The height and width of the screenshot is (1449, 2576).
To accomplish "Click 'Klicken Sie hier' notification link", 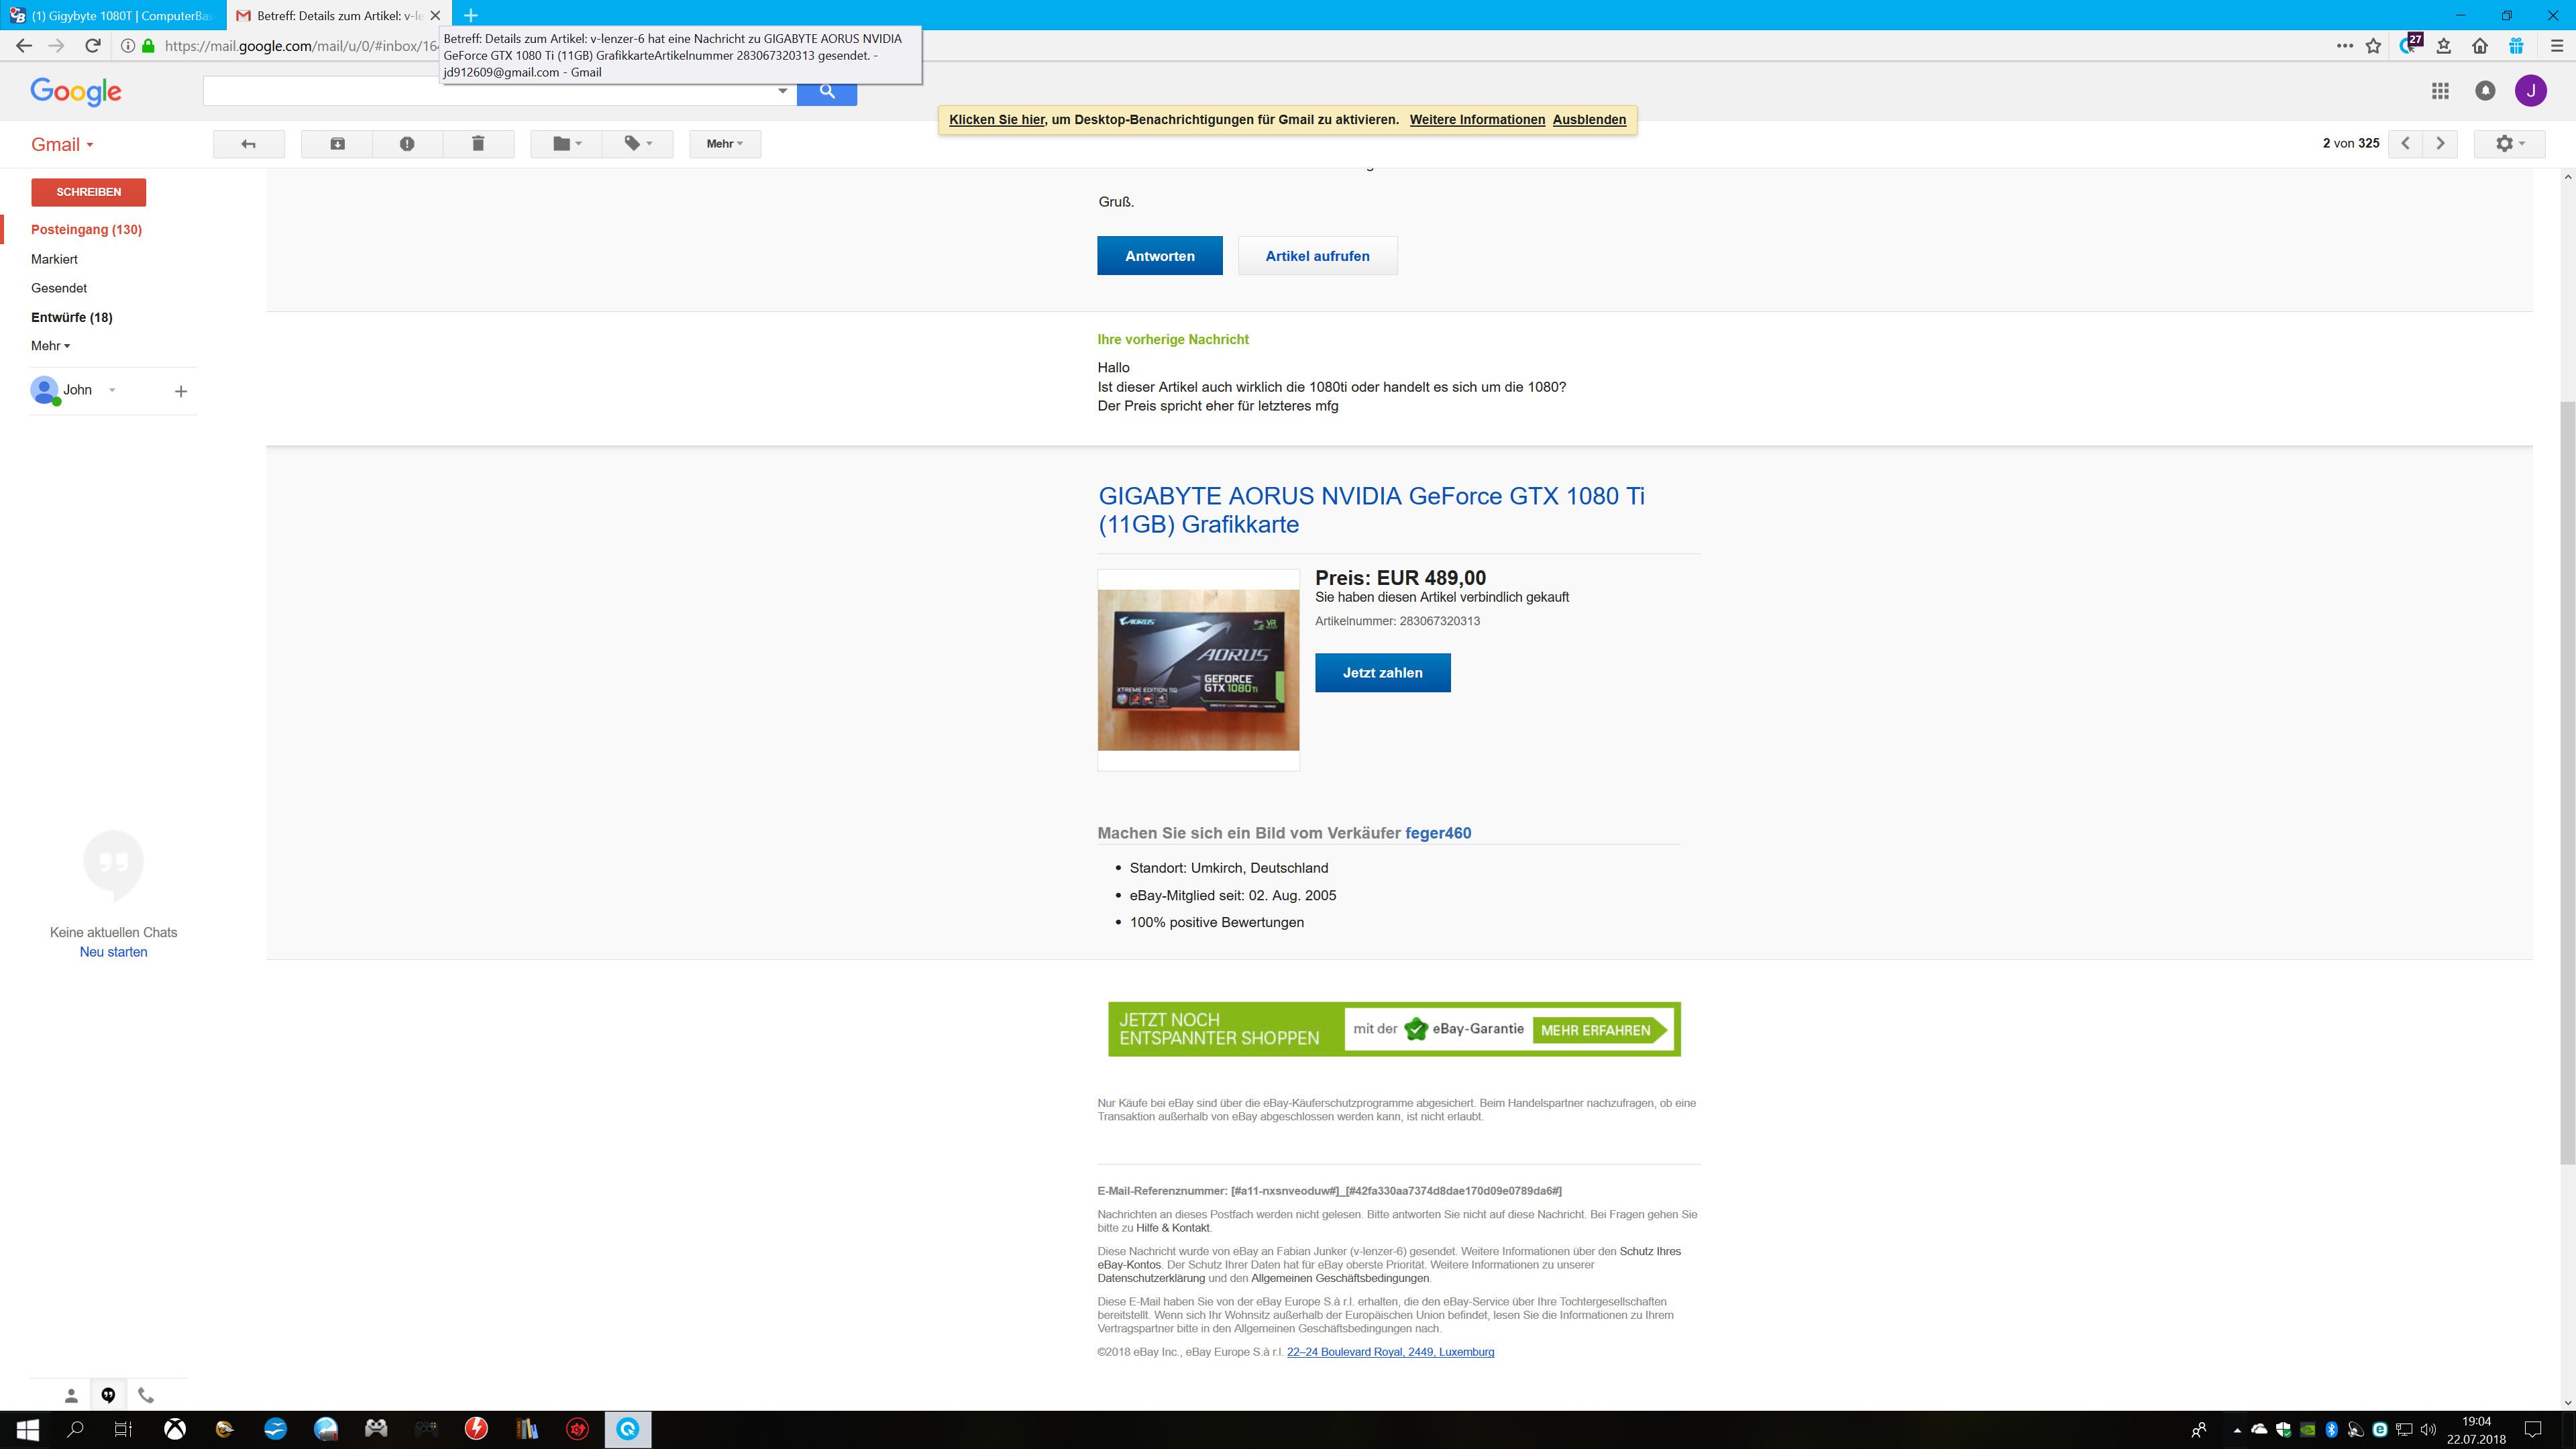I will pyautogui.click(x=997, y=120).
